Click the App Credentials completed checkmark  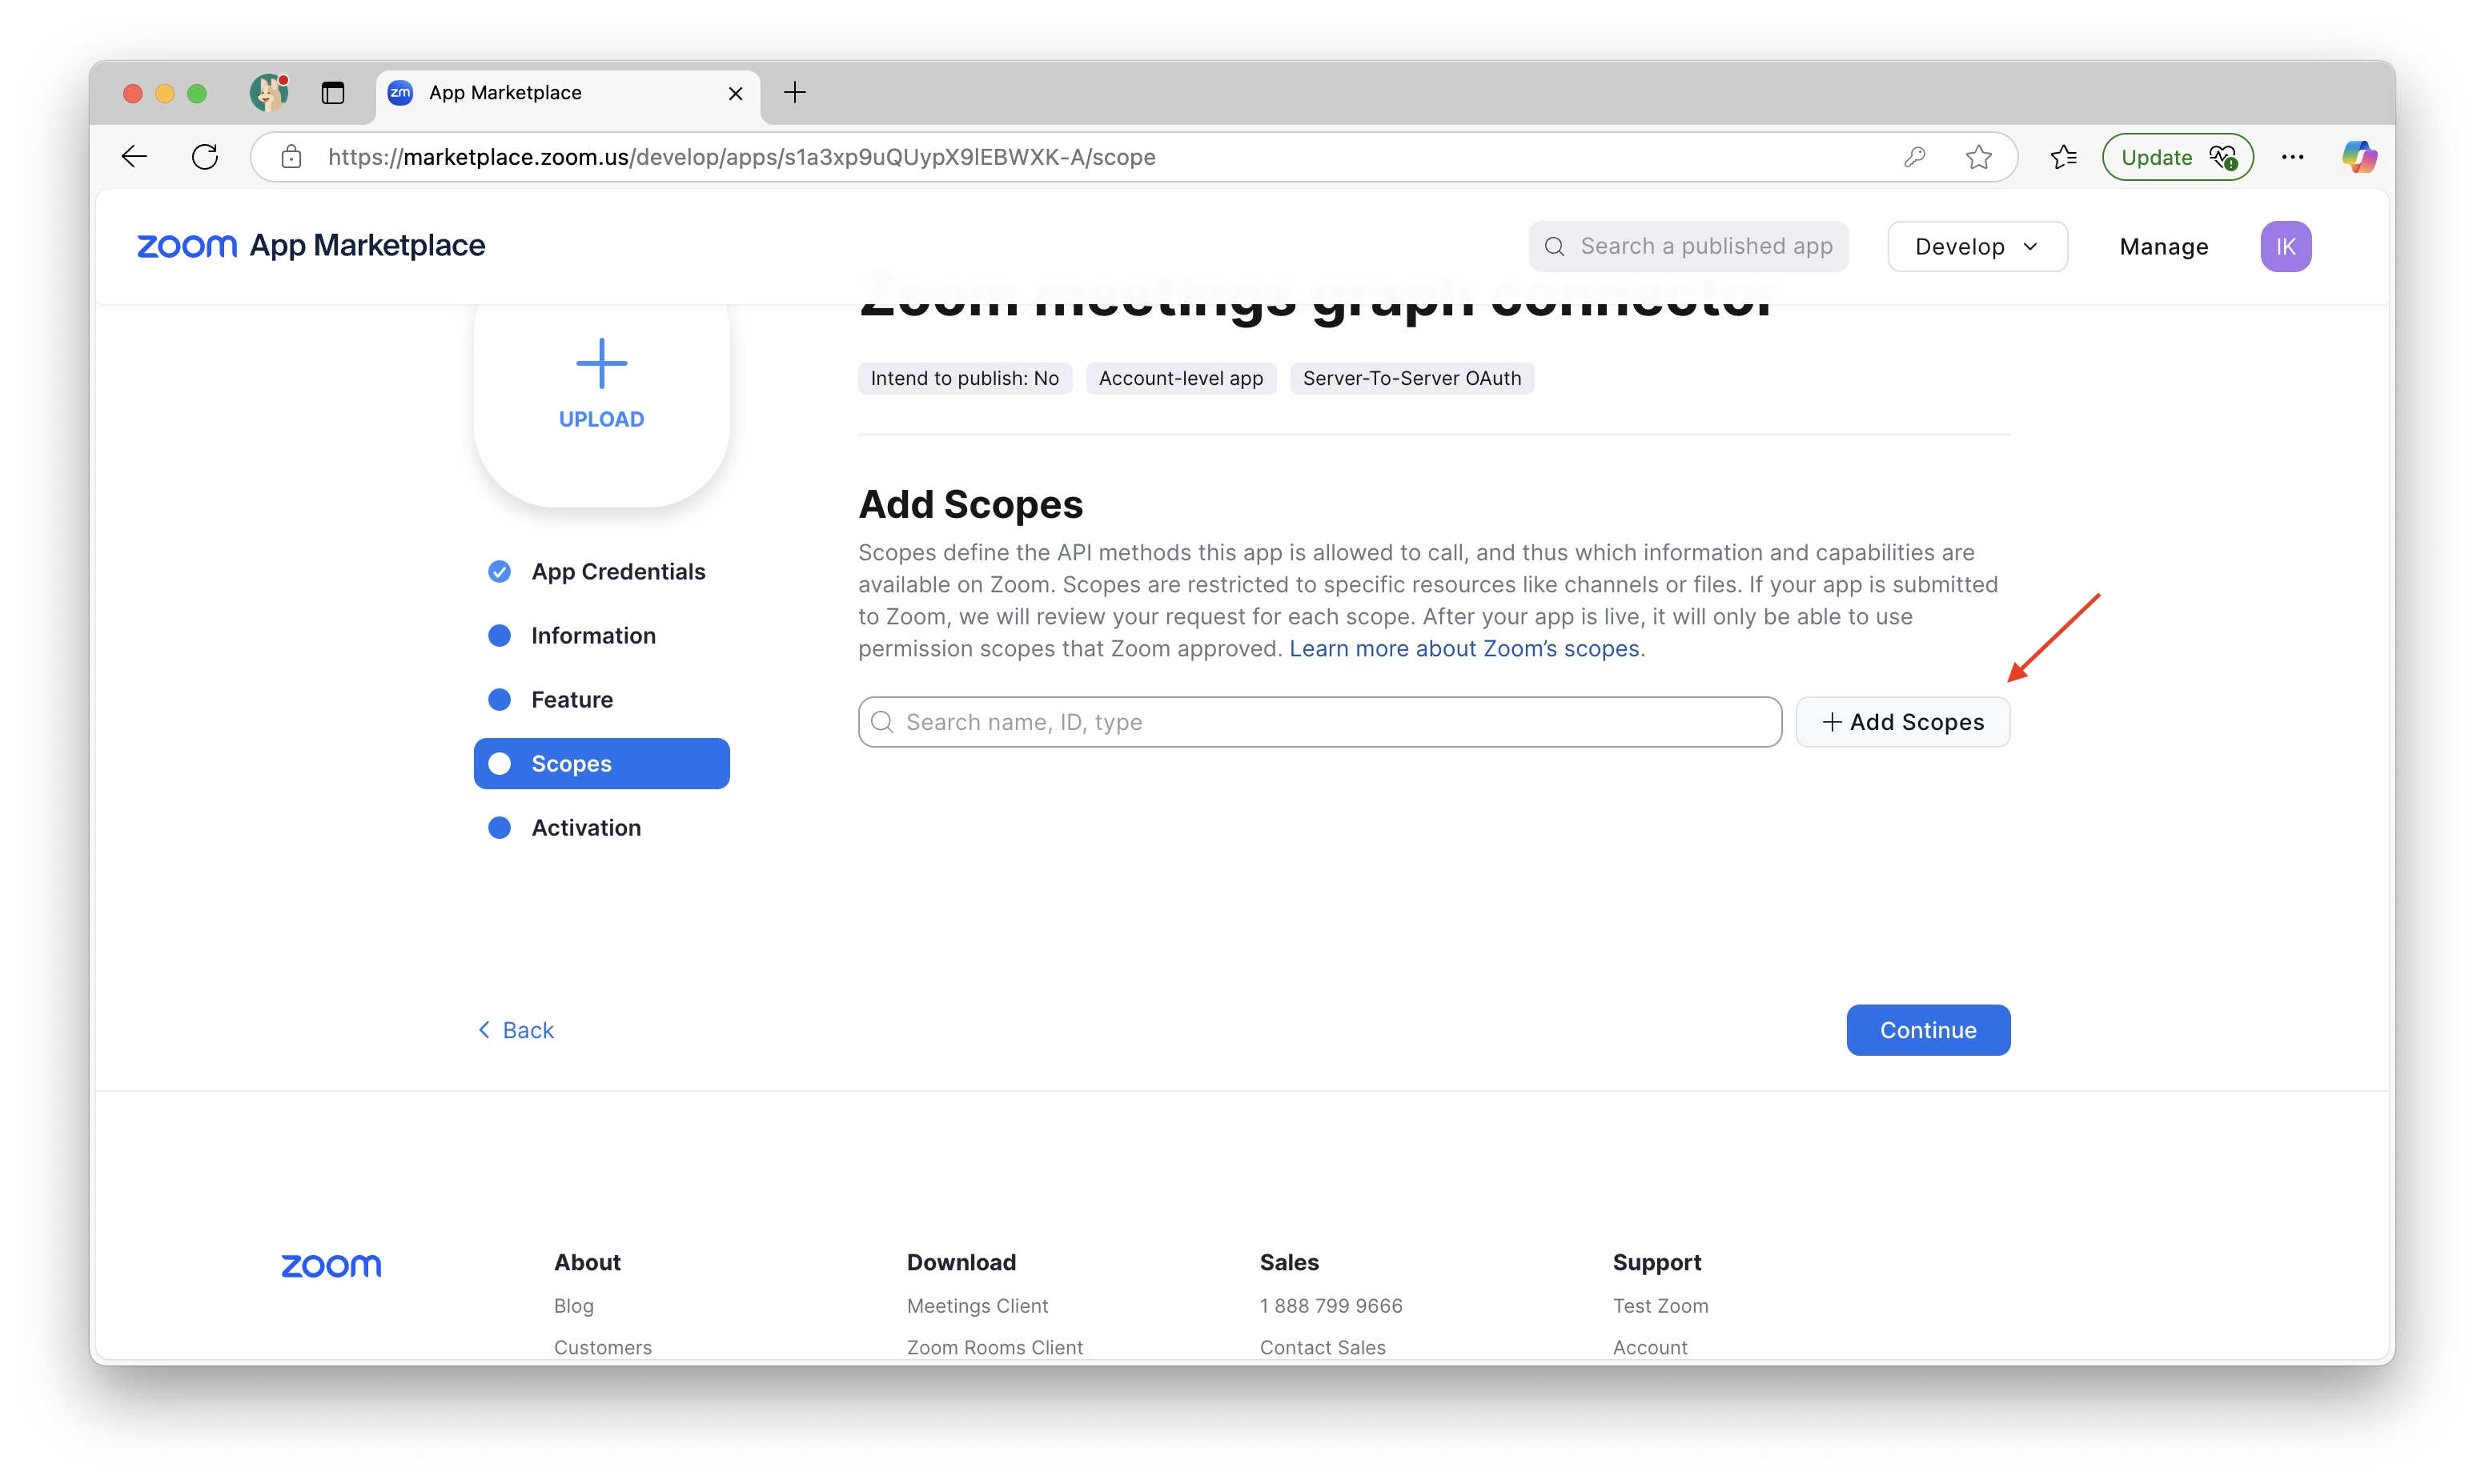[499, 571]
